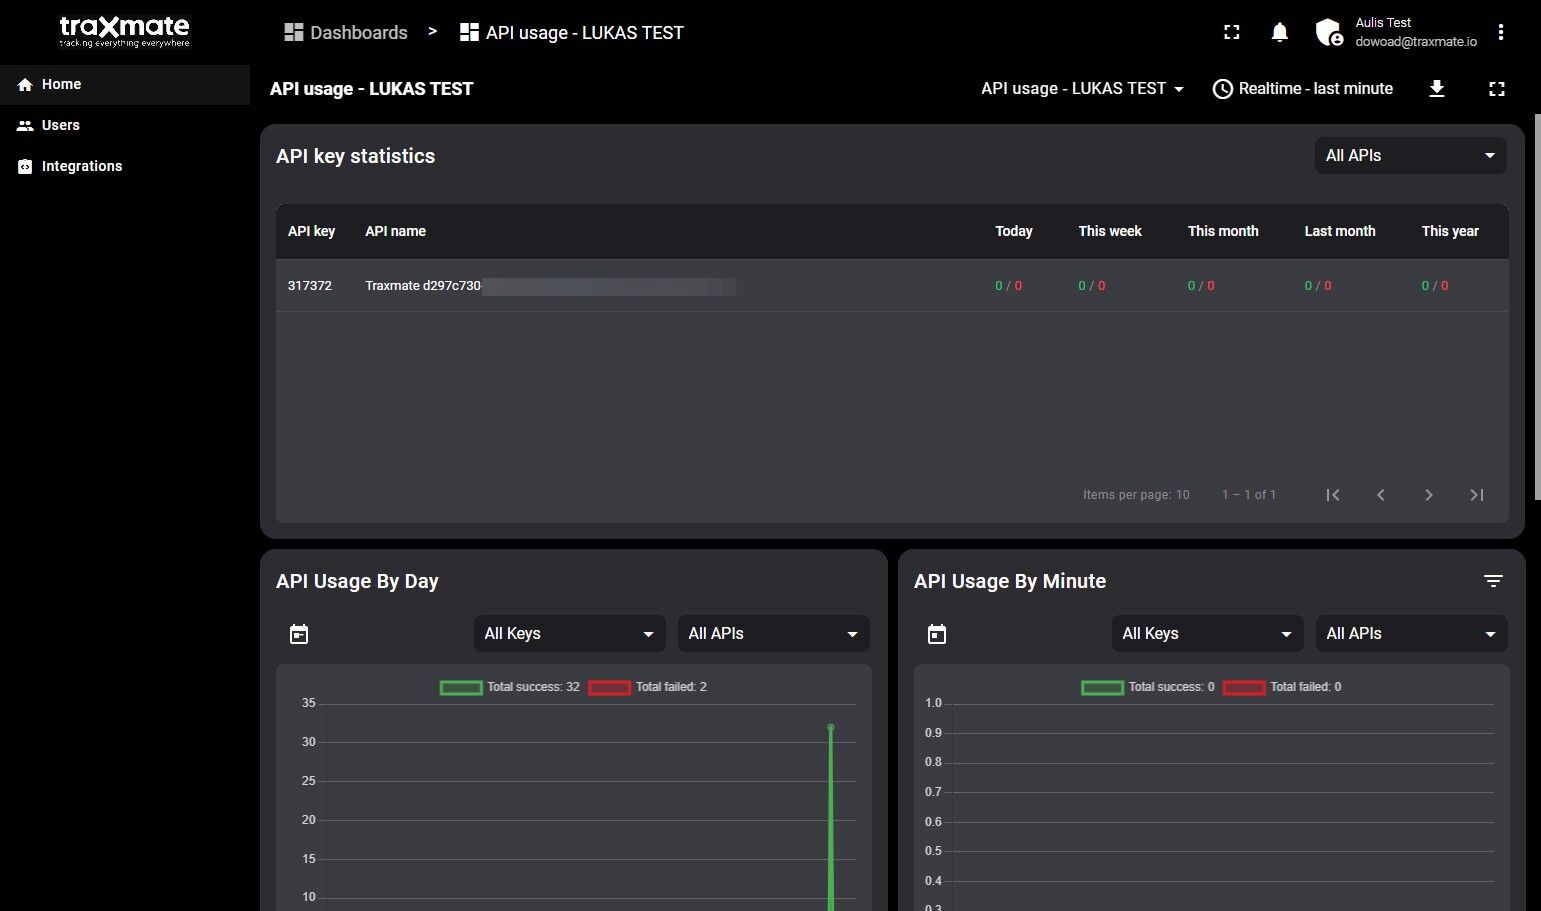Open All APIs dropdown in API key statistics
Screen dimensions: 1541x911
coord(1409,156)
